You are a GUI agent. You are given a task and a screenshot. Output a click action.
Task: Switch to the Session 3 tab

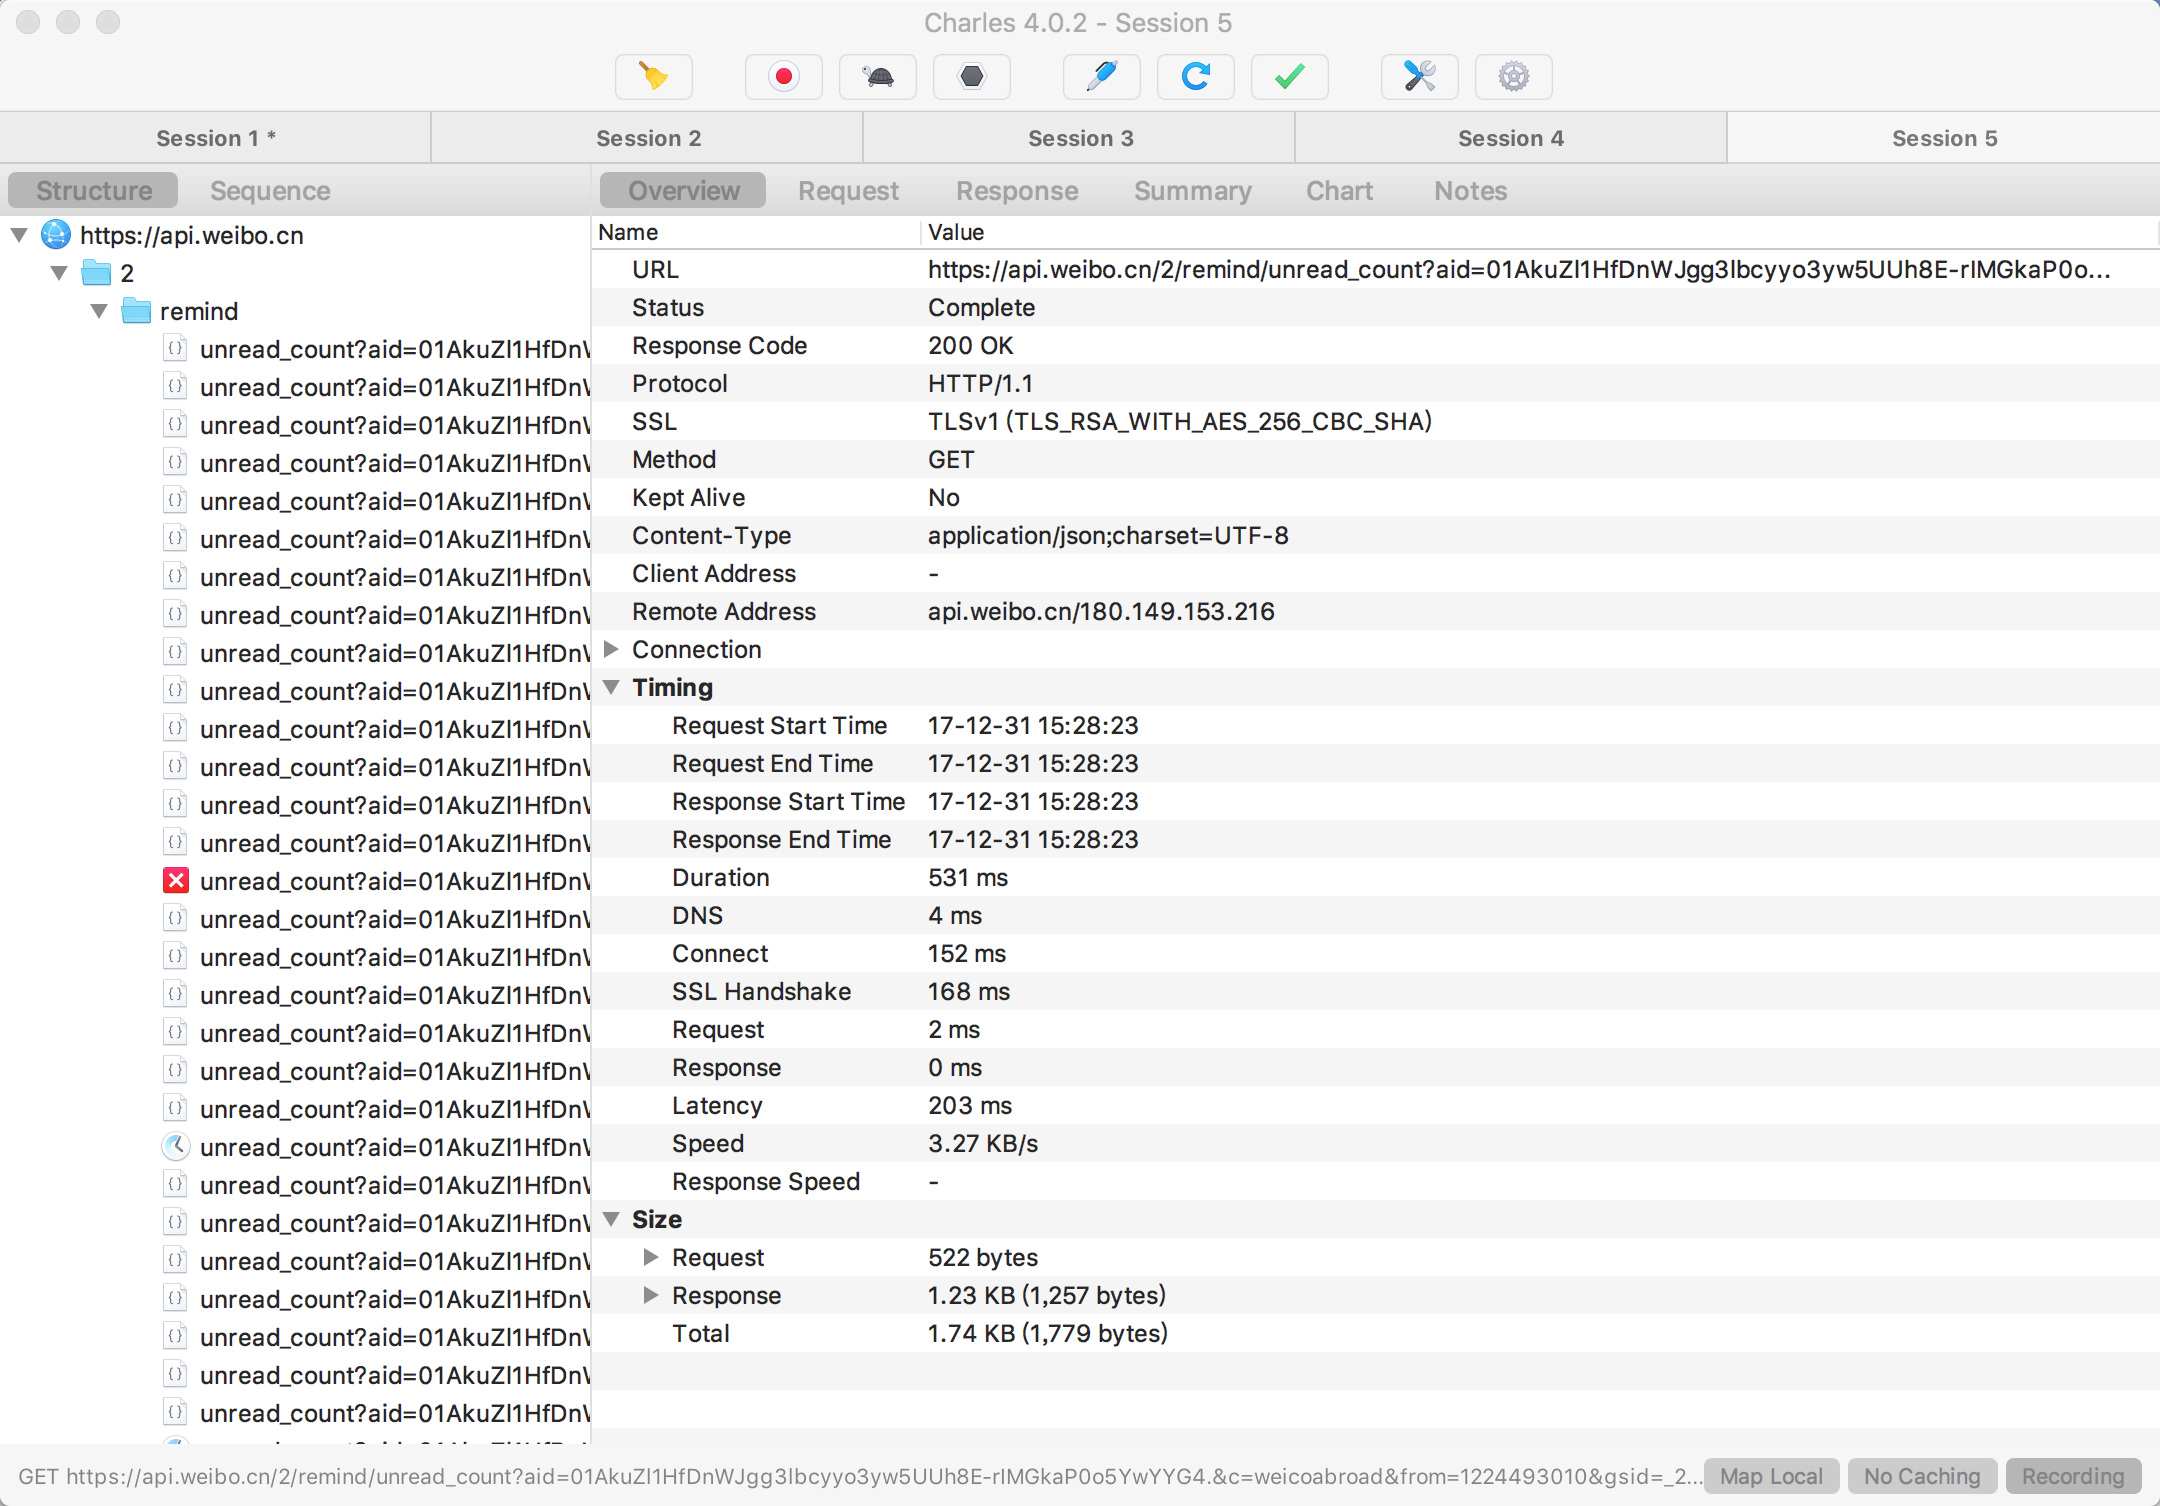pos(1079,138)
